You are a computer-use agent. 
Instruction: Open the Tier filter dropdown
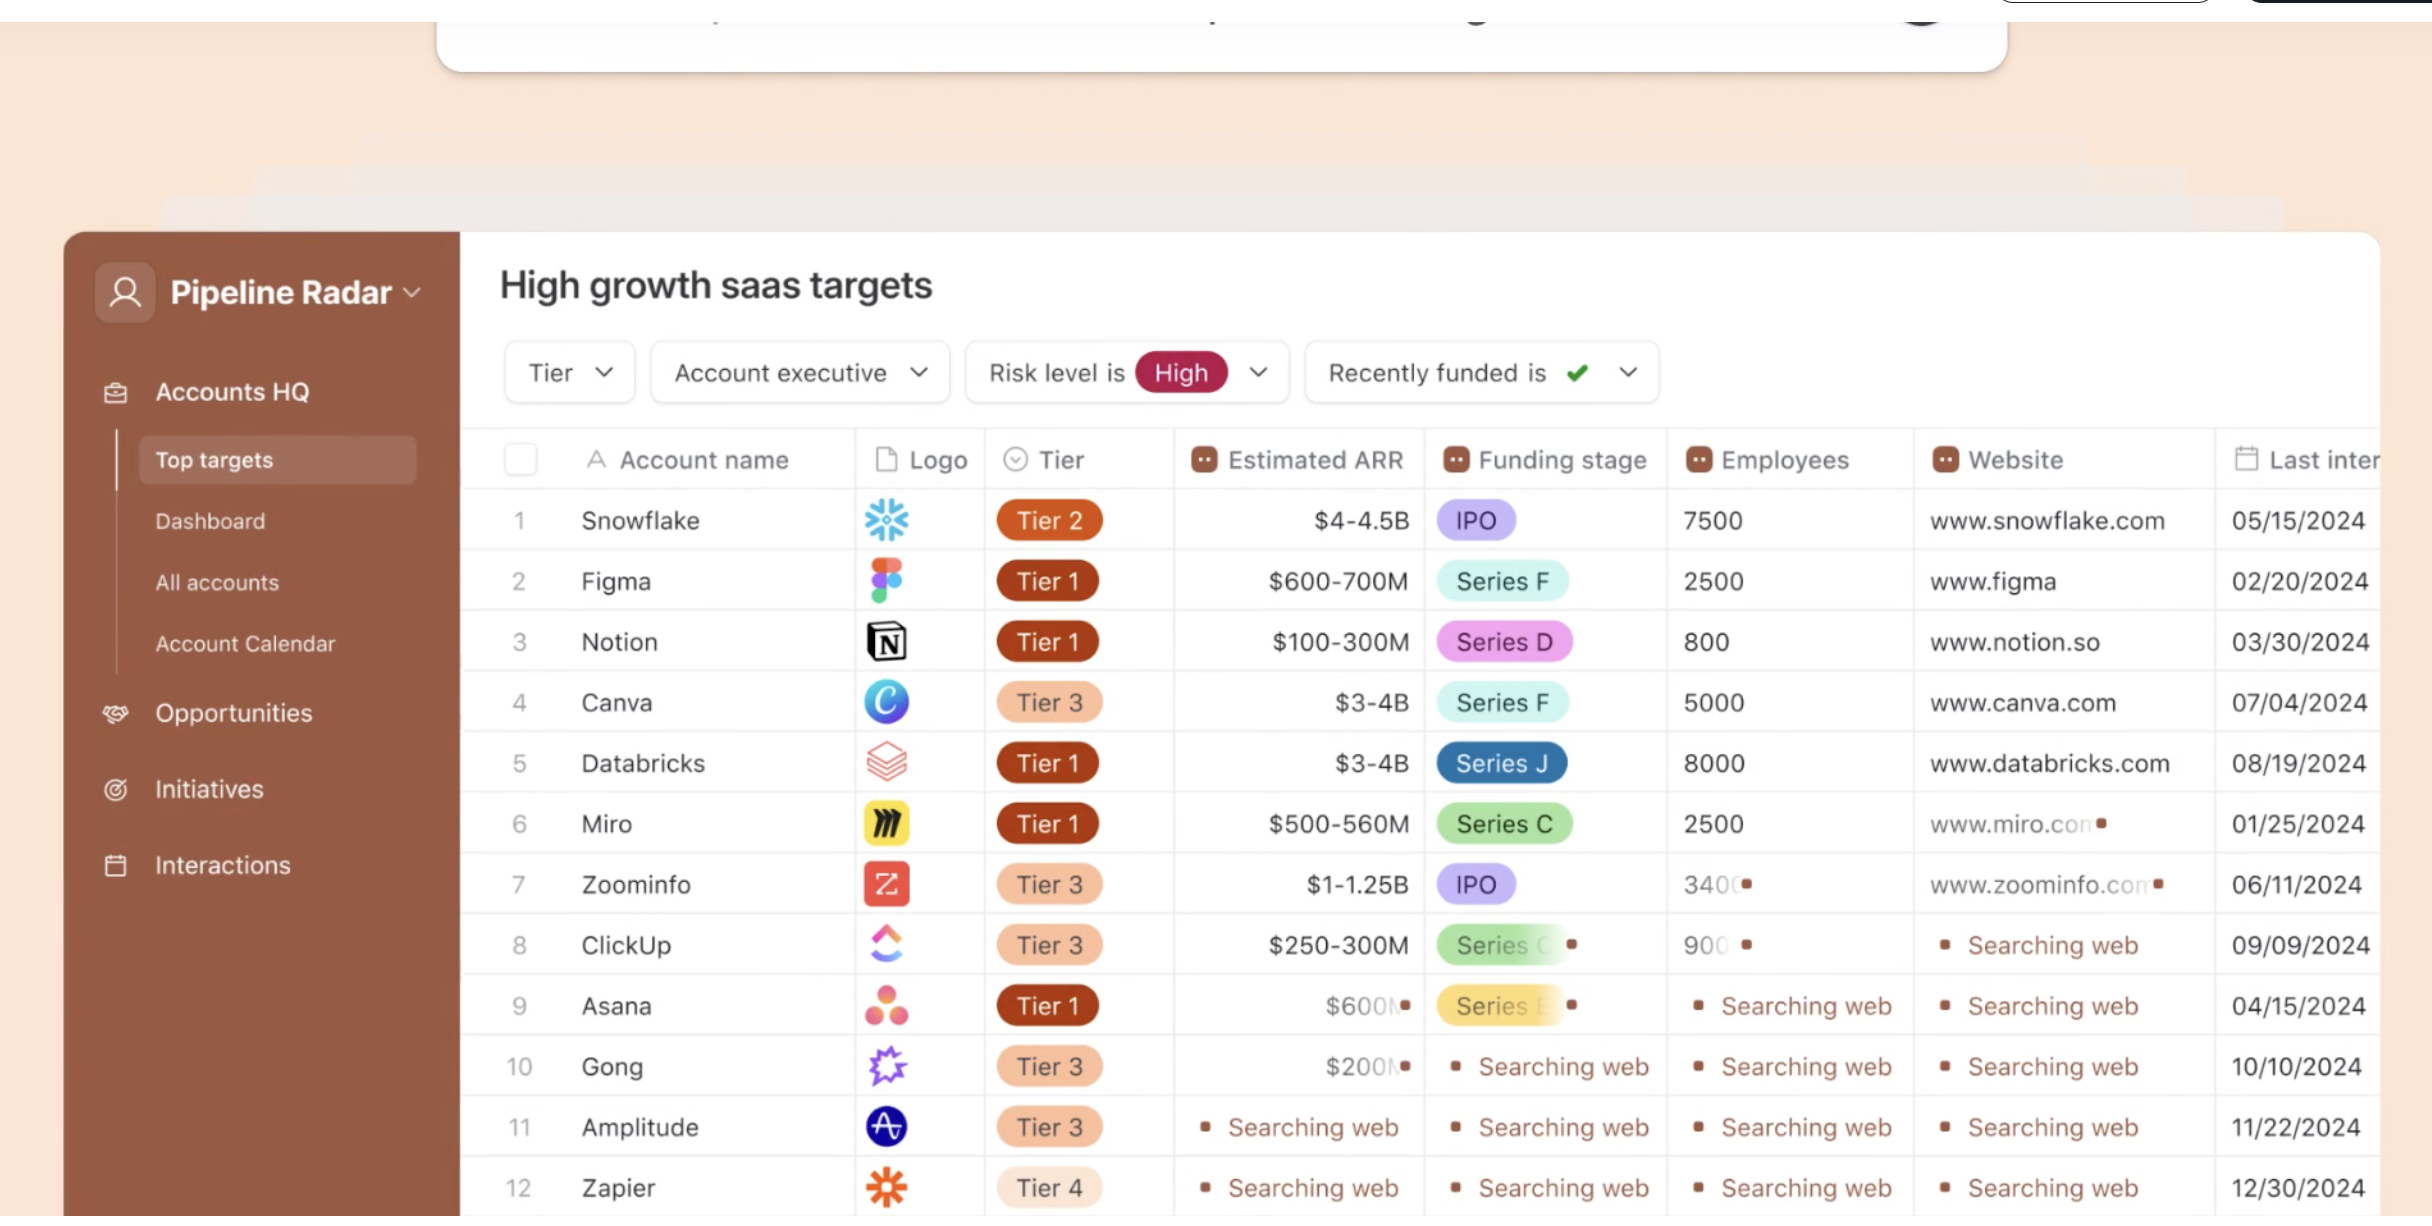pyautogui.click(x=569, y=373)
